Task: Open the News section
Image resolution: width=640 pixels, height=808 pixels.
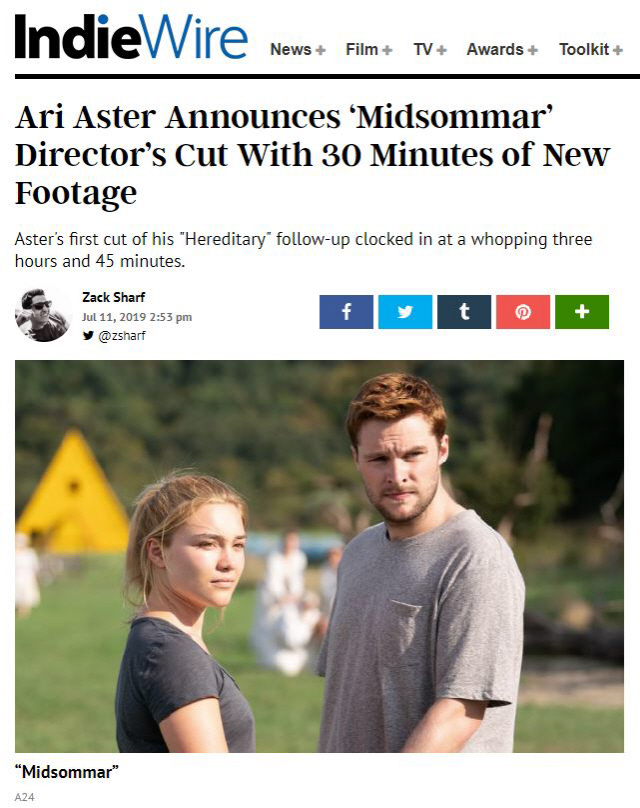Action: pos(291,49)
